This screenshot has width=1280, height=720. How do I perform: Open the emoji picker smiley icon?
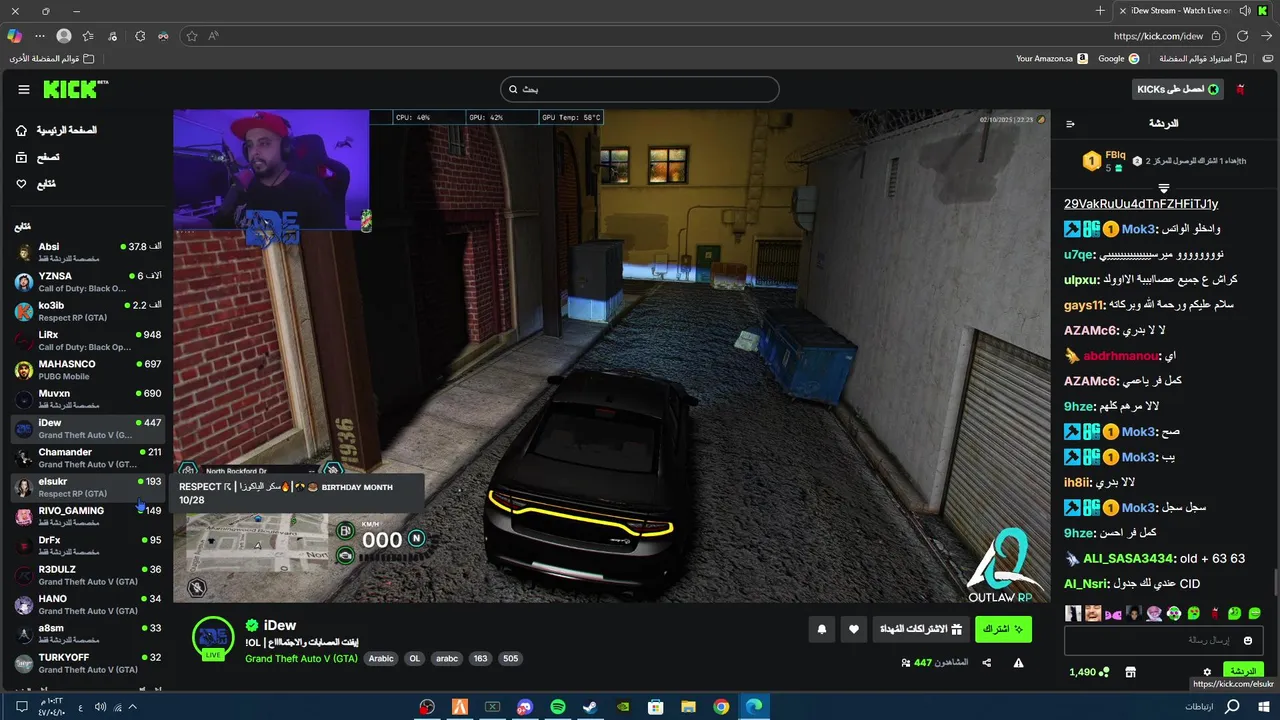coord(1248,640)
